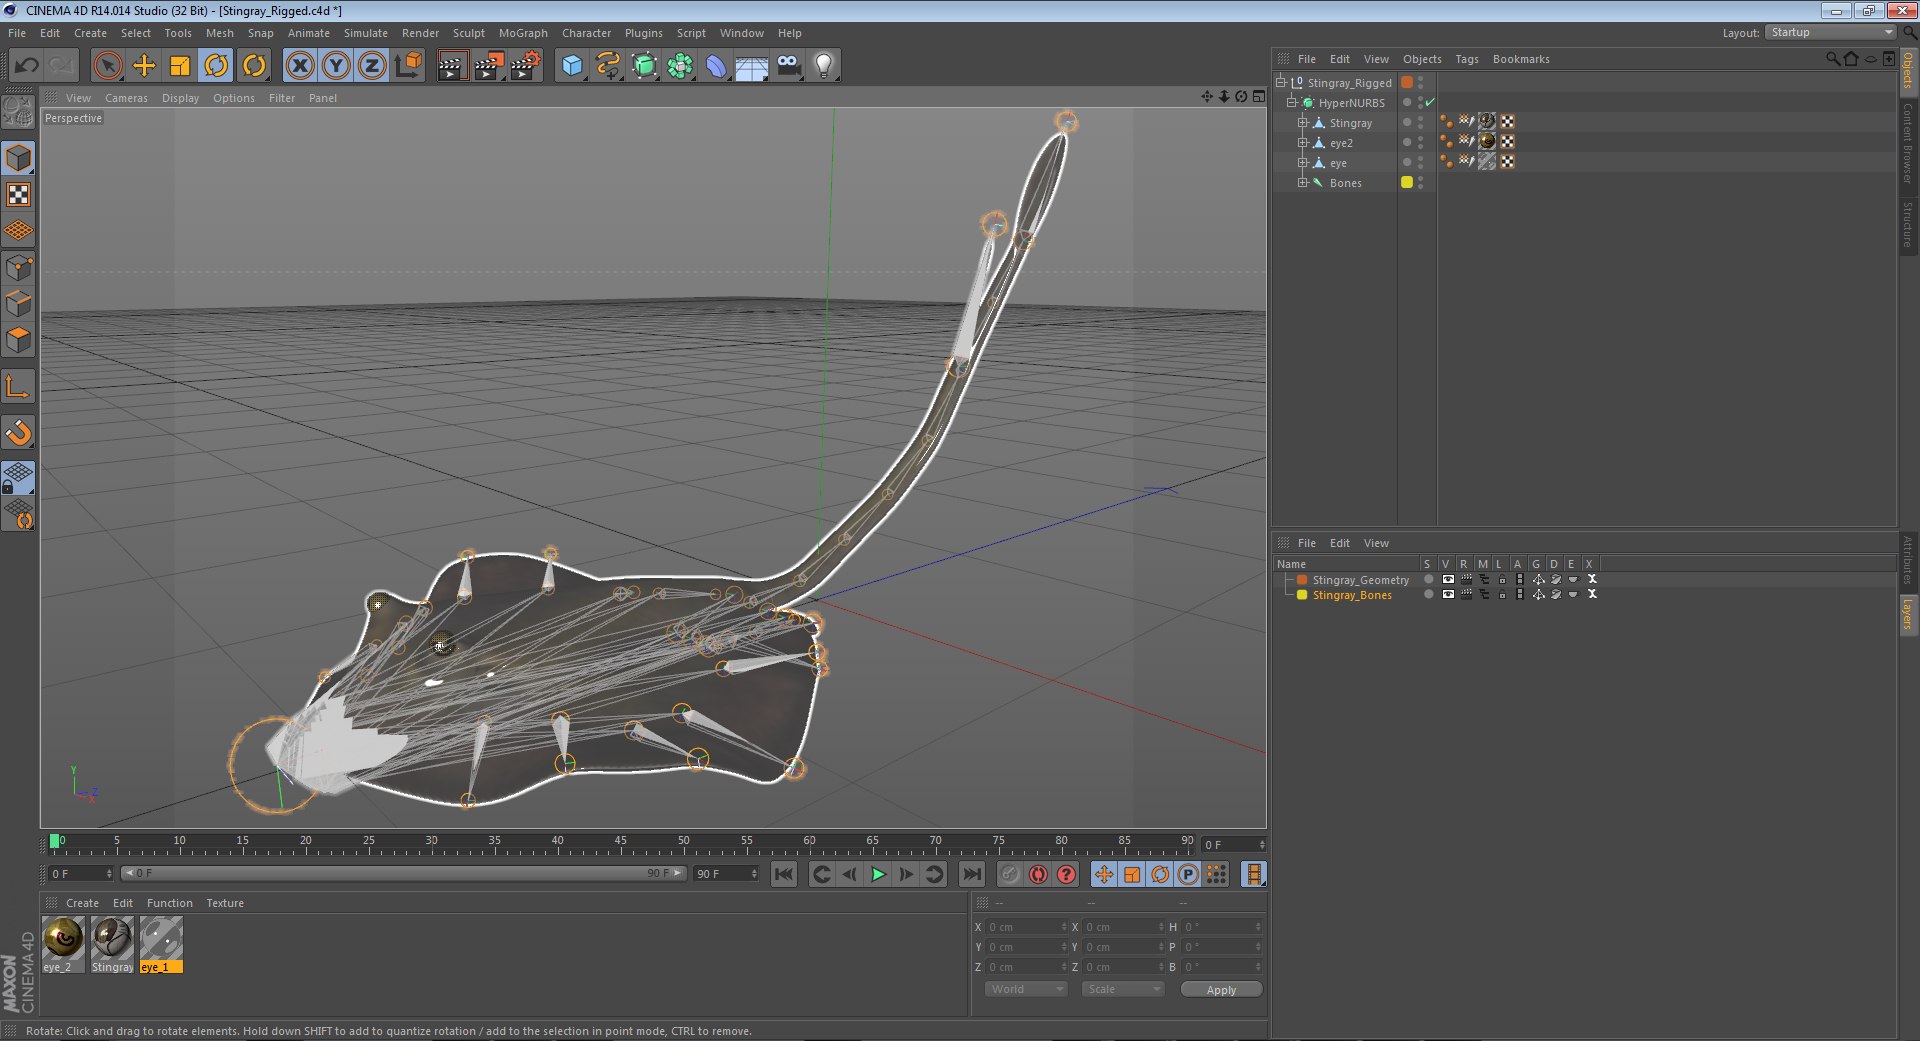This screenshot has height=1041, width=1920.
Task: Collapse the HyperNURBS tree node
Action: click(1291, 102)
